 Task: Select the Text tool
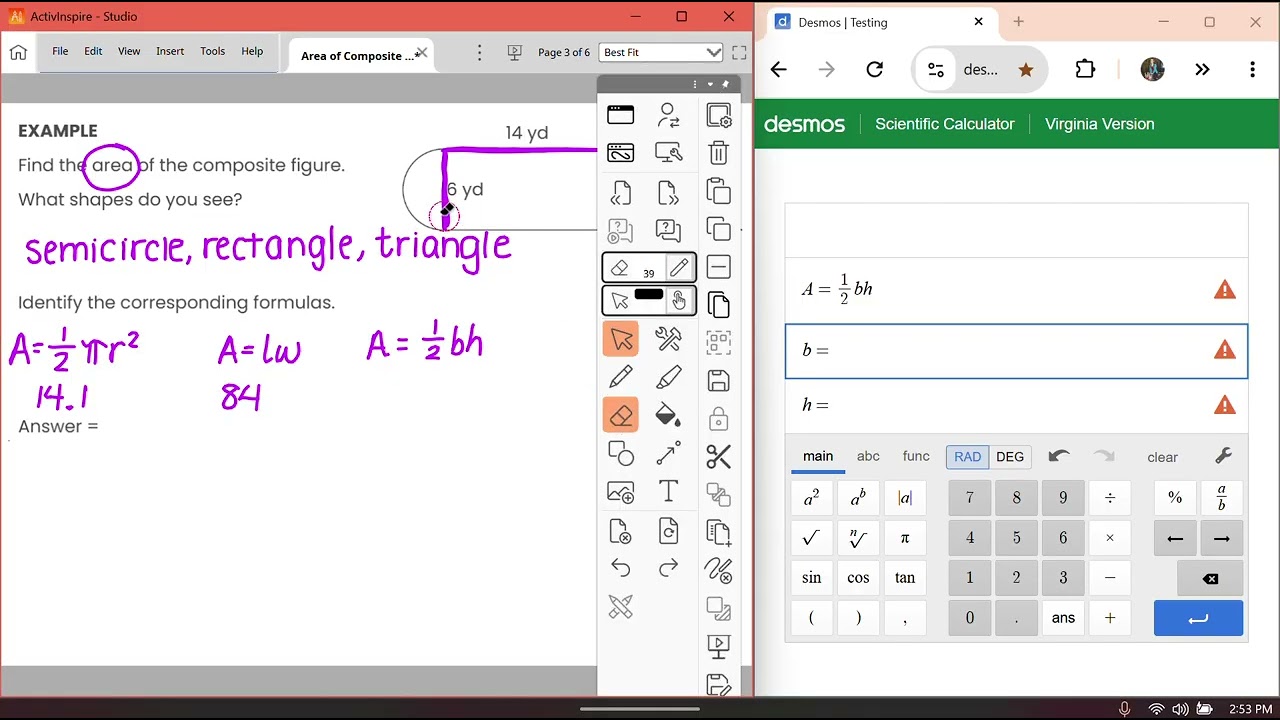[669, 491]
